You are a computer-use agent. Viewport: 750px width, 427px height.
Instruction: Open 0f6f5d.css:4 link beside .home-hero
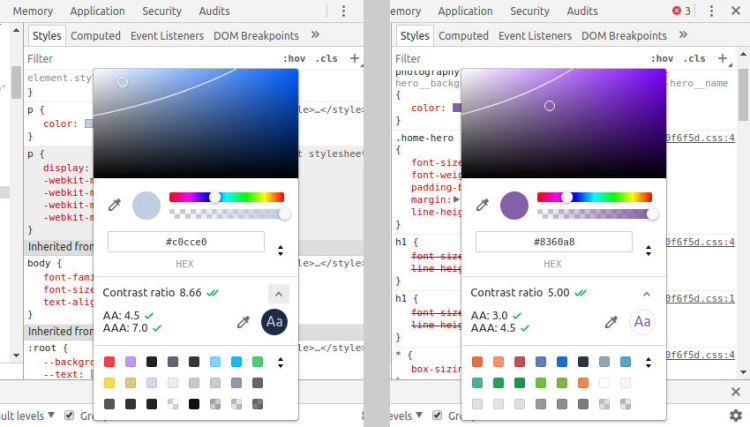coord(700,138)
